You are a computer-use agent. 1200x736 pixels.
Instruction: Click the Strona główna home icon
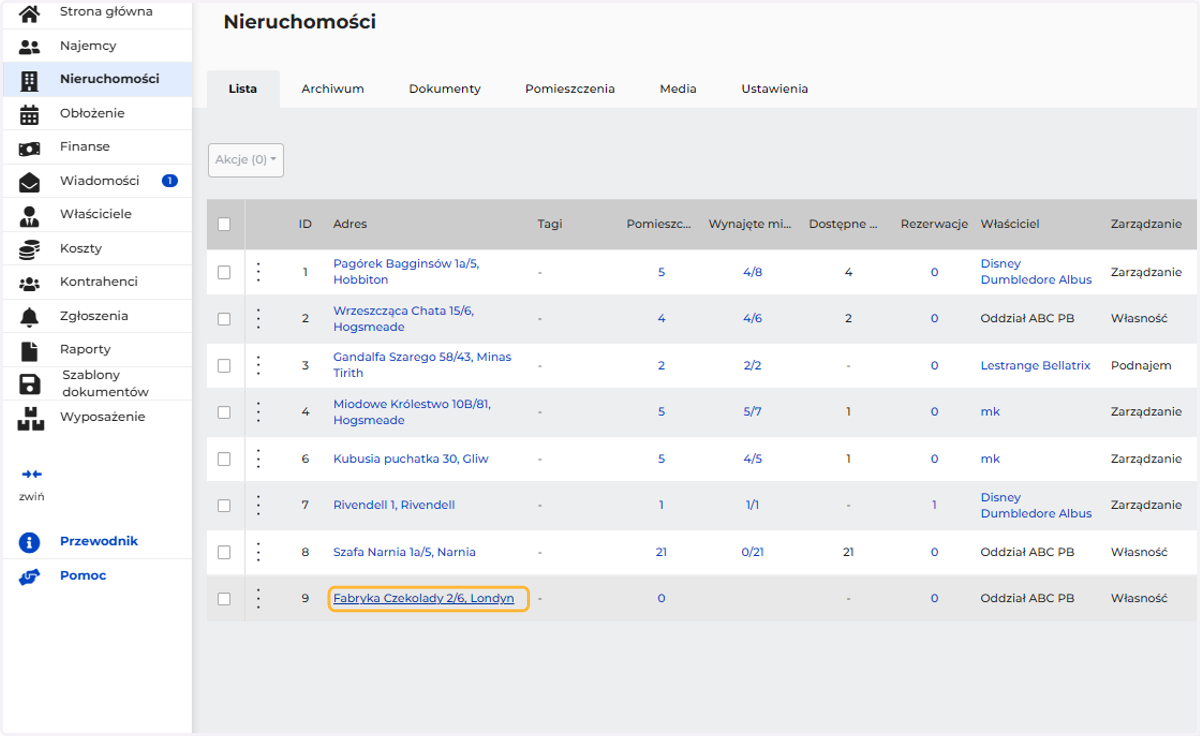pos(30,13)
